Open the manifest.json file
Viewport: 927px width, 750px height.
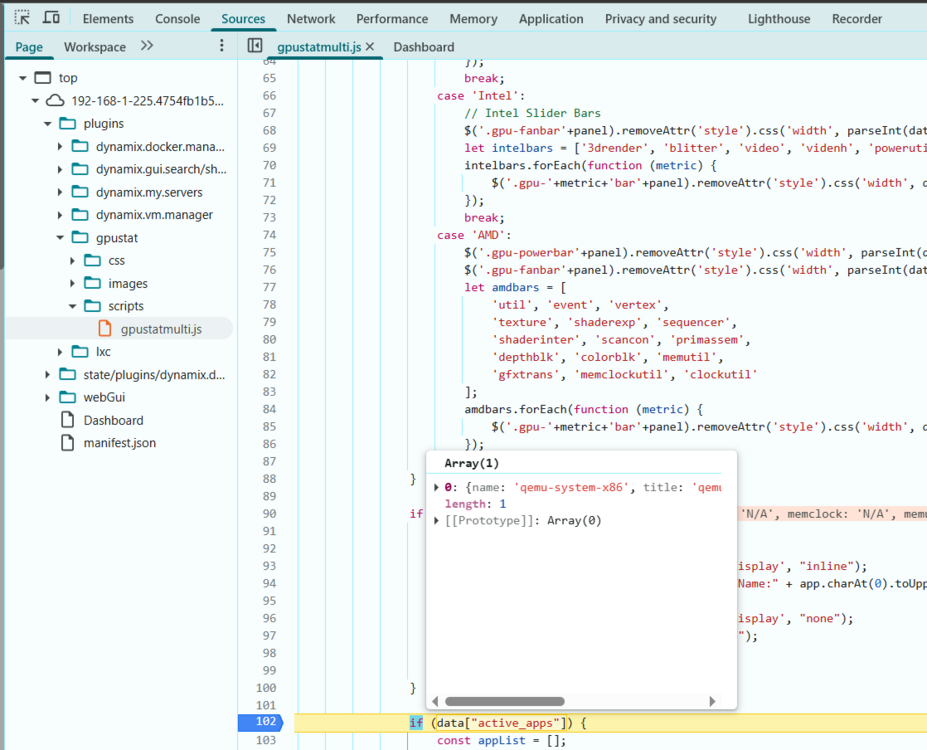point(119,443)
